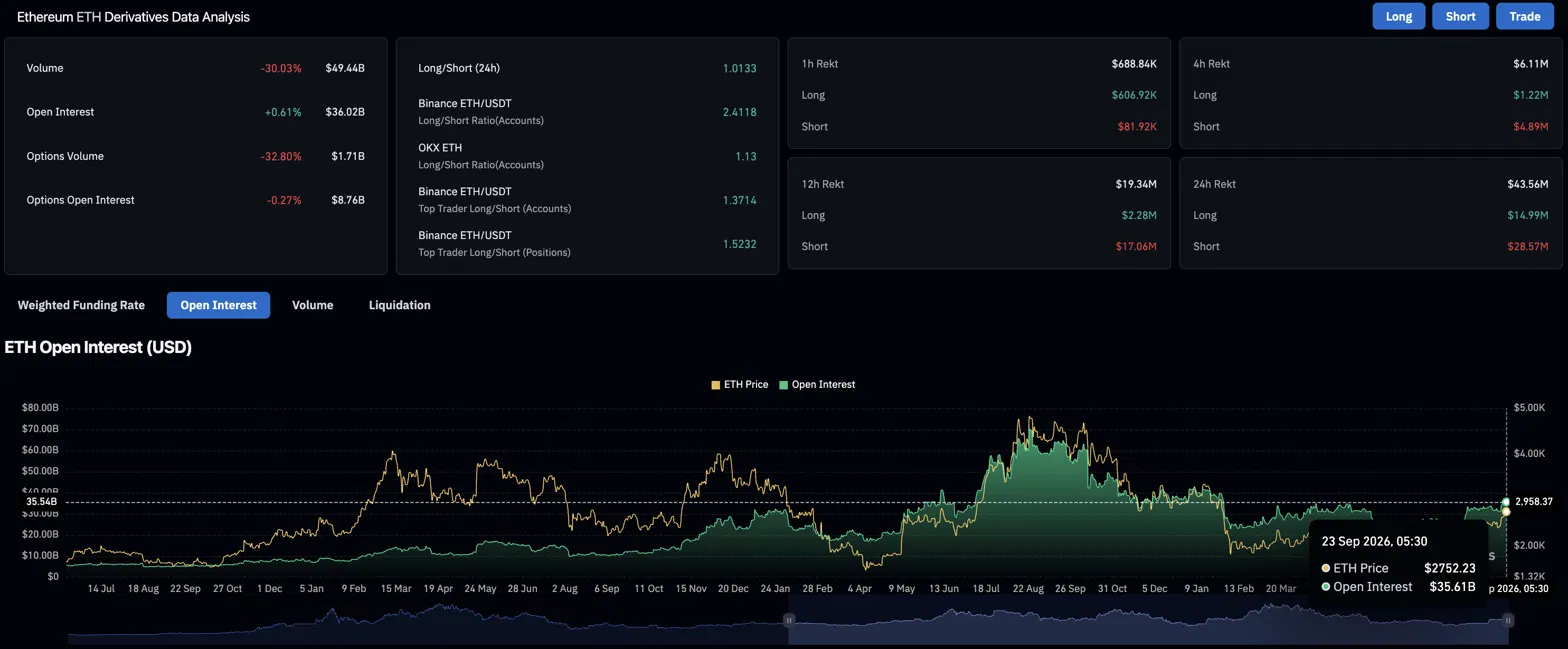Click the 35.54B axis crosshair label
1568x649 pixels.
pyautogui.click(x=42, y=501)
